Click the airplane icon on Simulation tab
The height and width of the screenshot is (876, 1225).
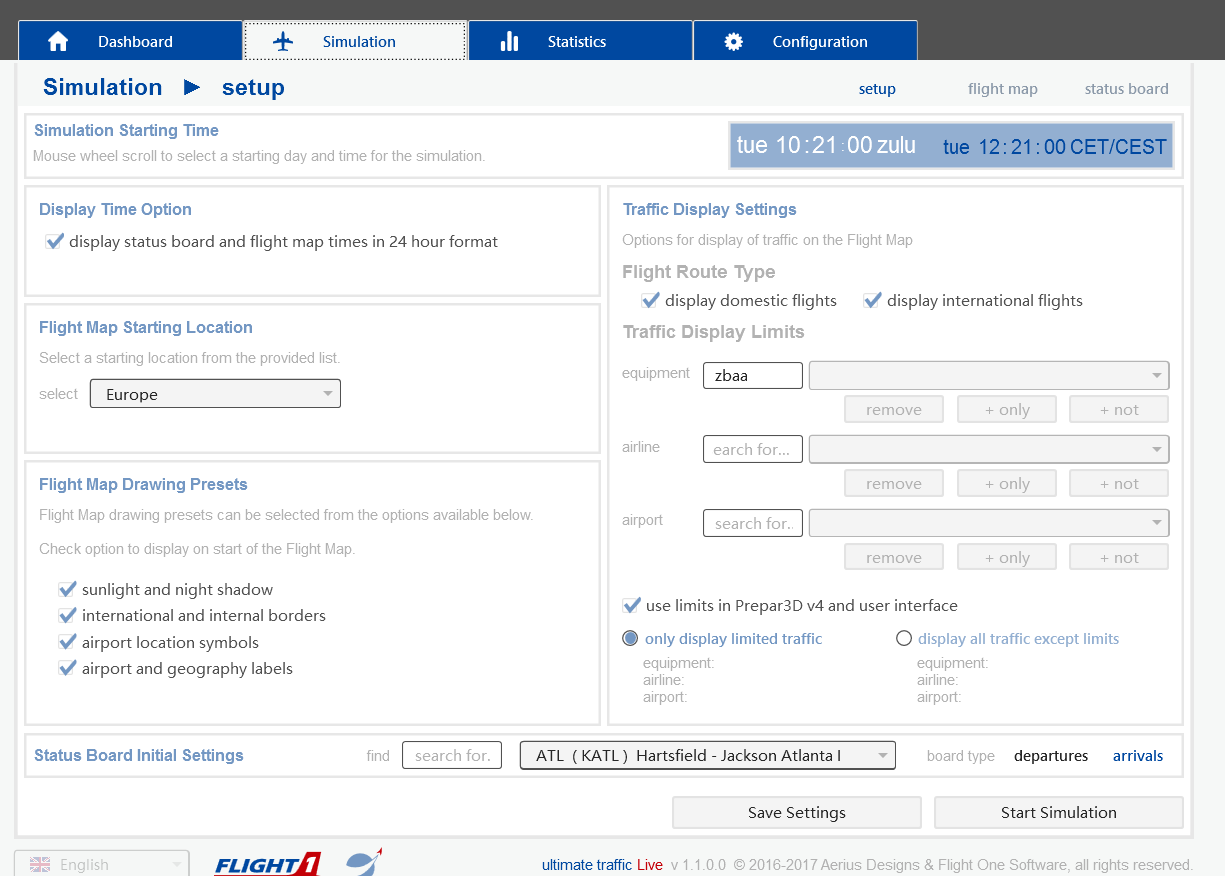(283, 41)
